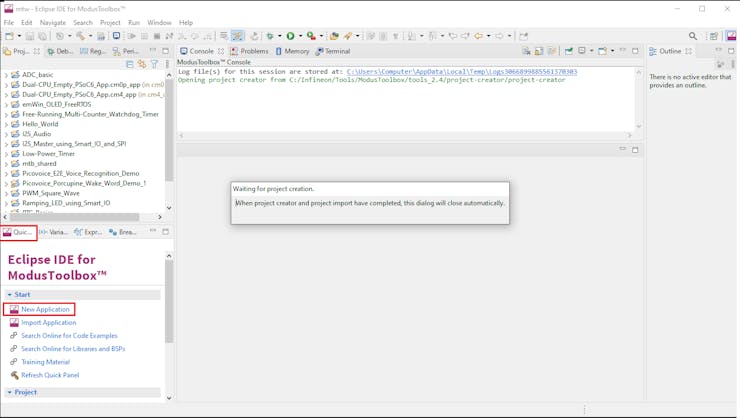Viewport: 740px width, 418px height.
Task: Maximize the Console view
Action: pyautogui.click(x=635, y=51)
